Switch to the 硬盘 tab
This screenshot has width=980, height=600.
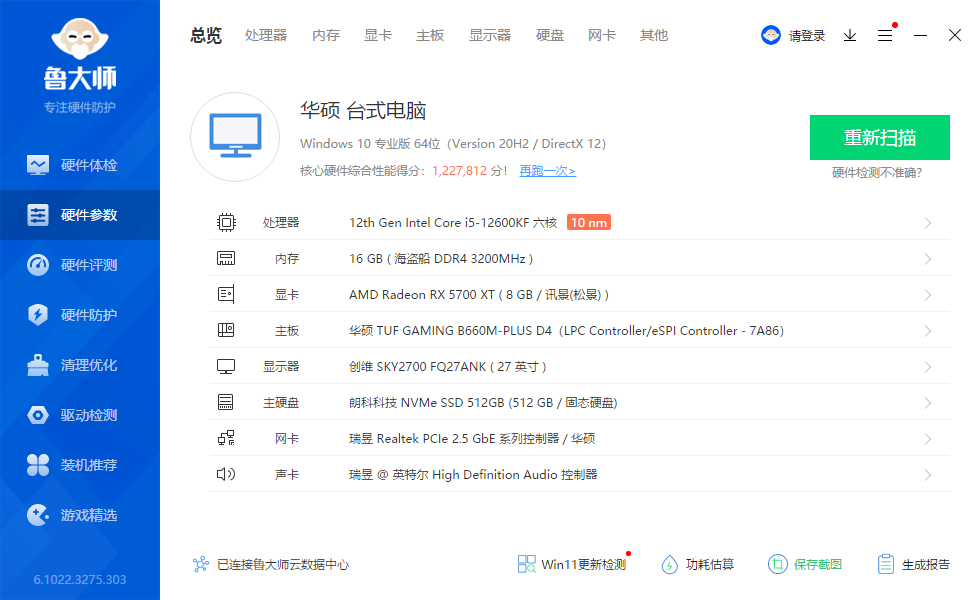(x=550, y=36)
